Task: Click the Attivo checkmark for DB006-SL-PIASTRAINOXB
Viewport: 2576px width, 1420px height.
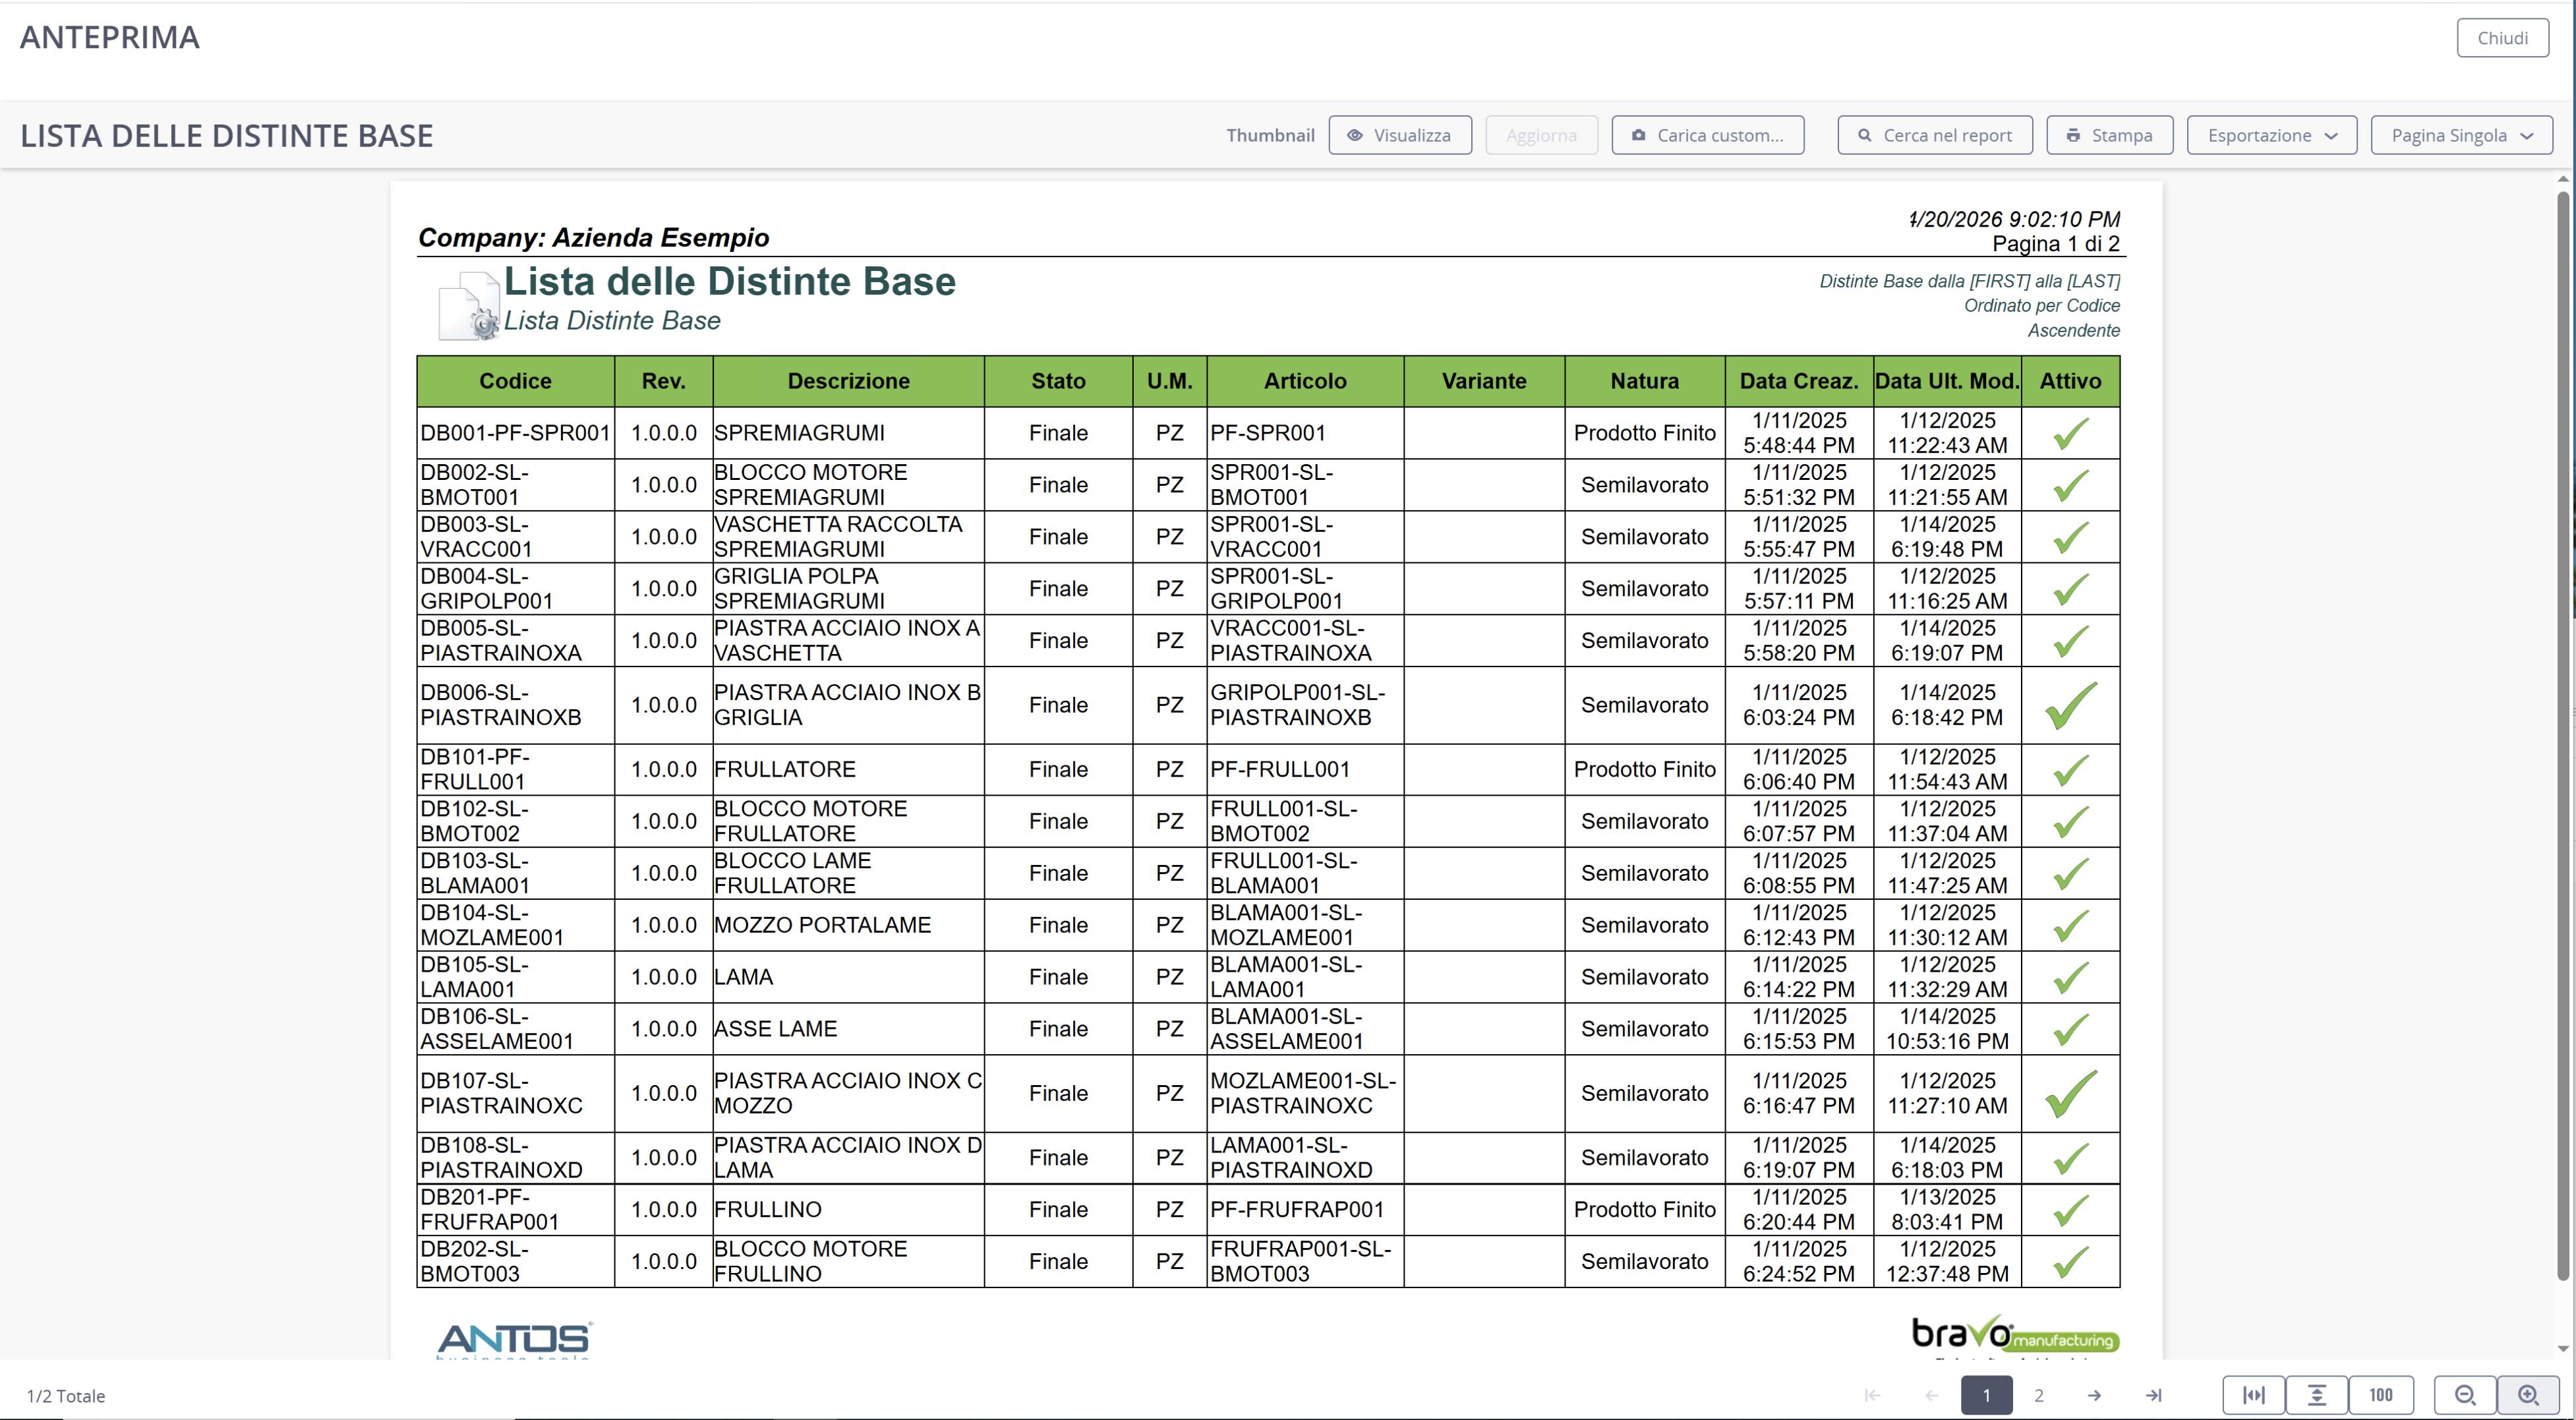Action: click(2070, 705)
